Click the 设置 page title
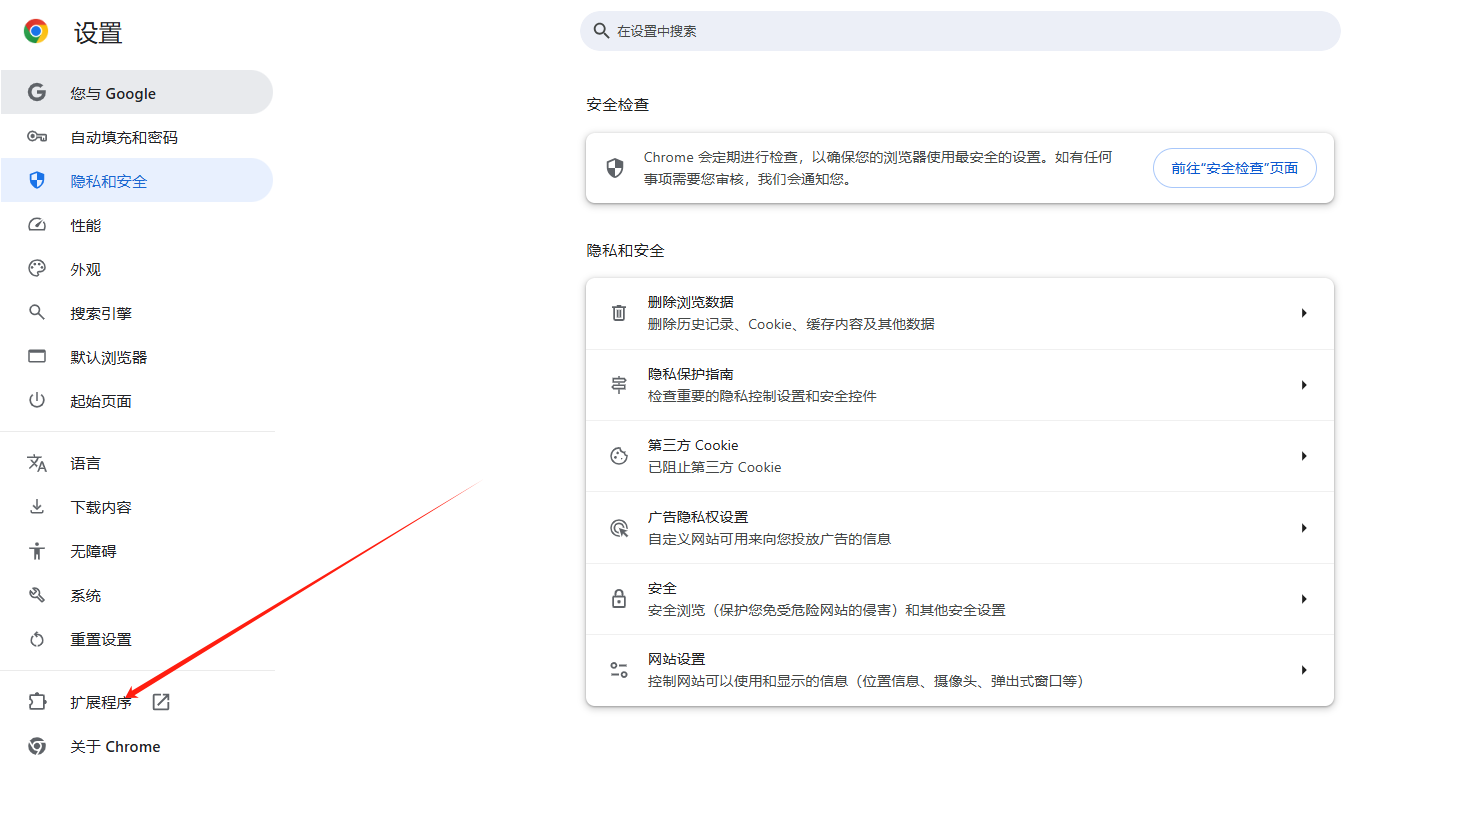The height and width of the screenshot is (835, 1479). pyautogui.click(x=98, y=33)
